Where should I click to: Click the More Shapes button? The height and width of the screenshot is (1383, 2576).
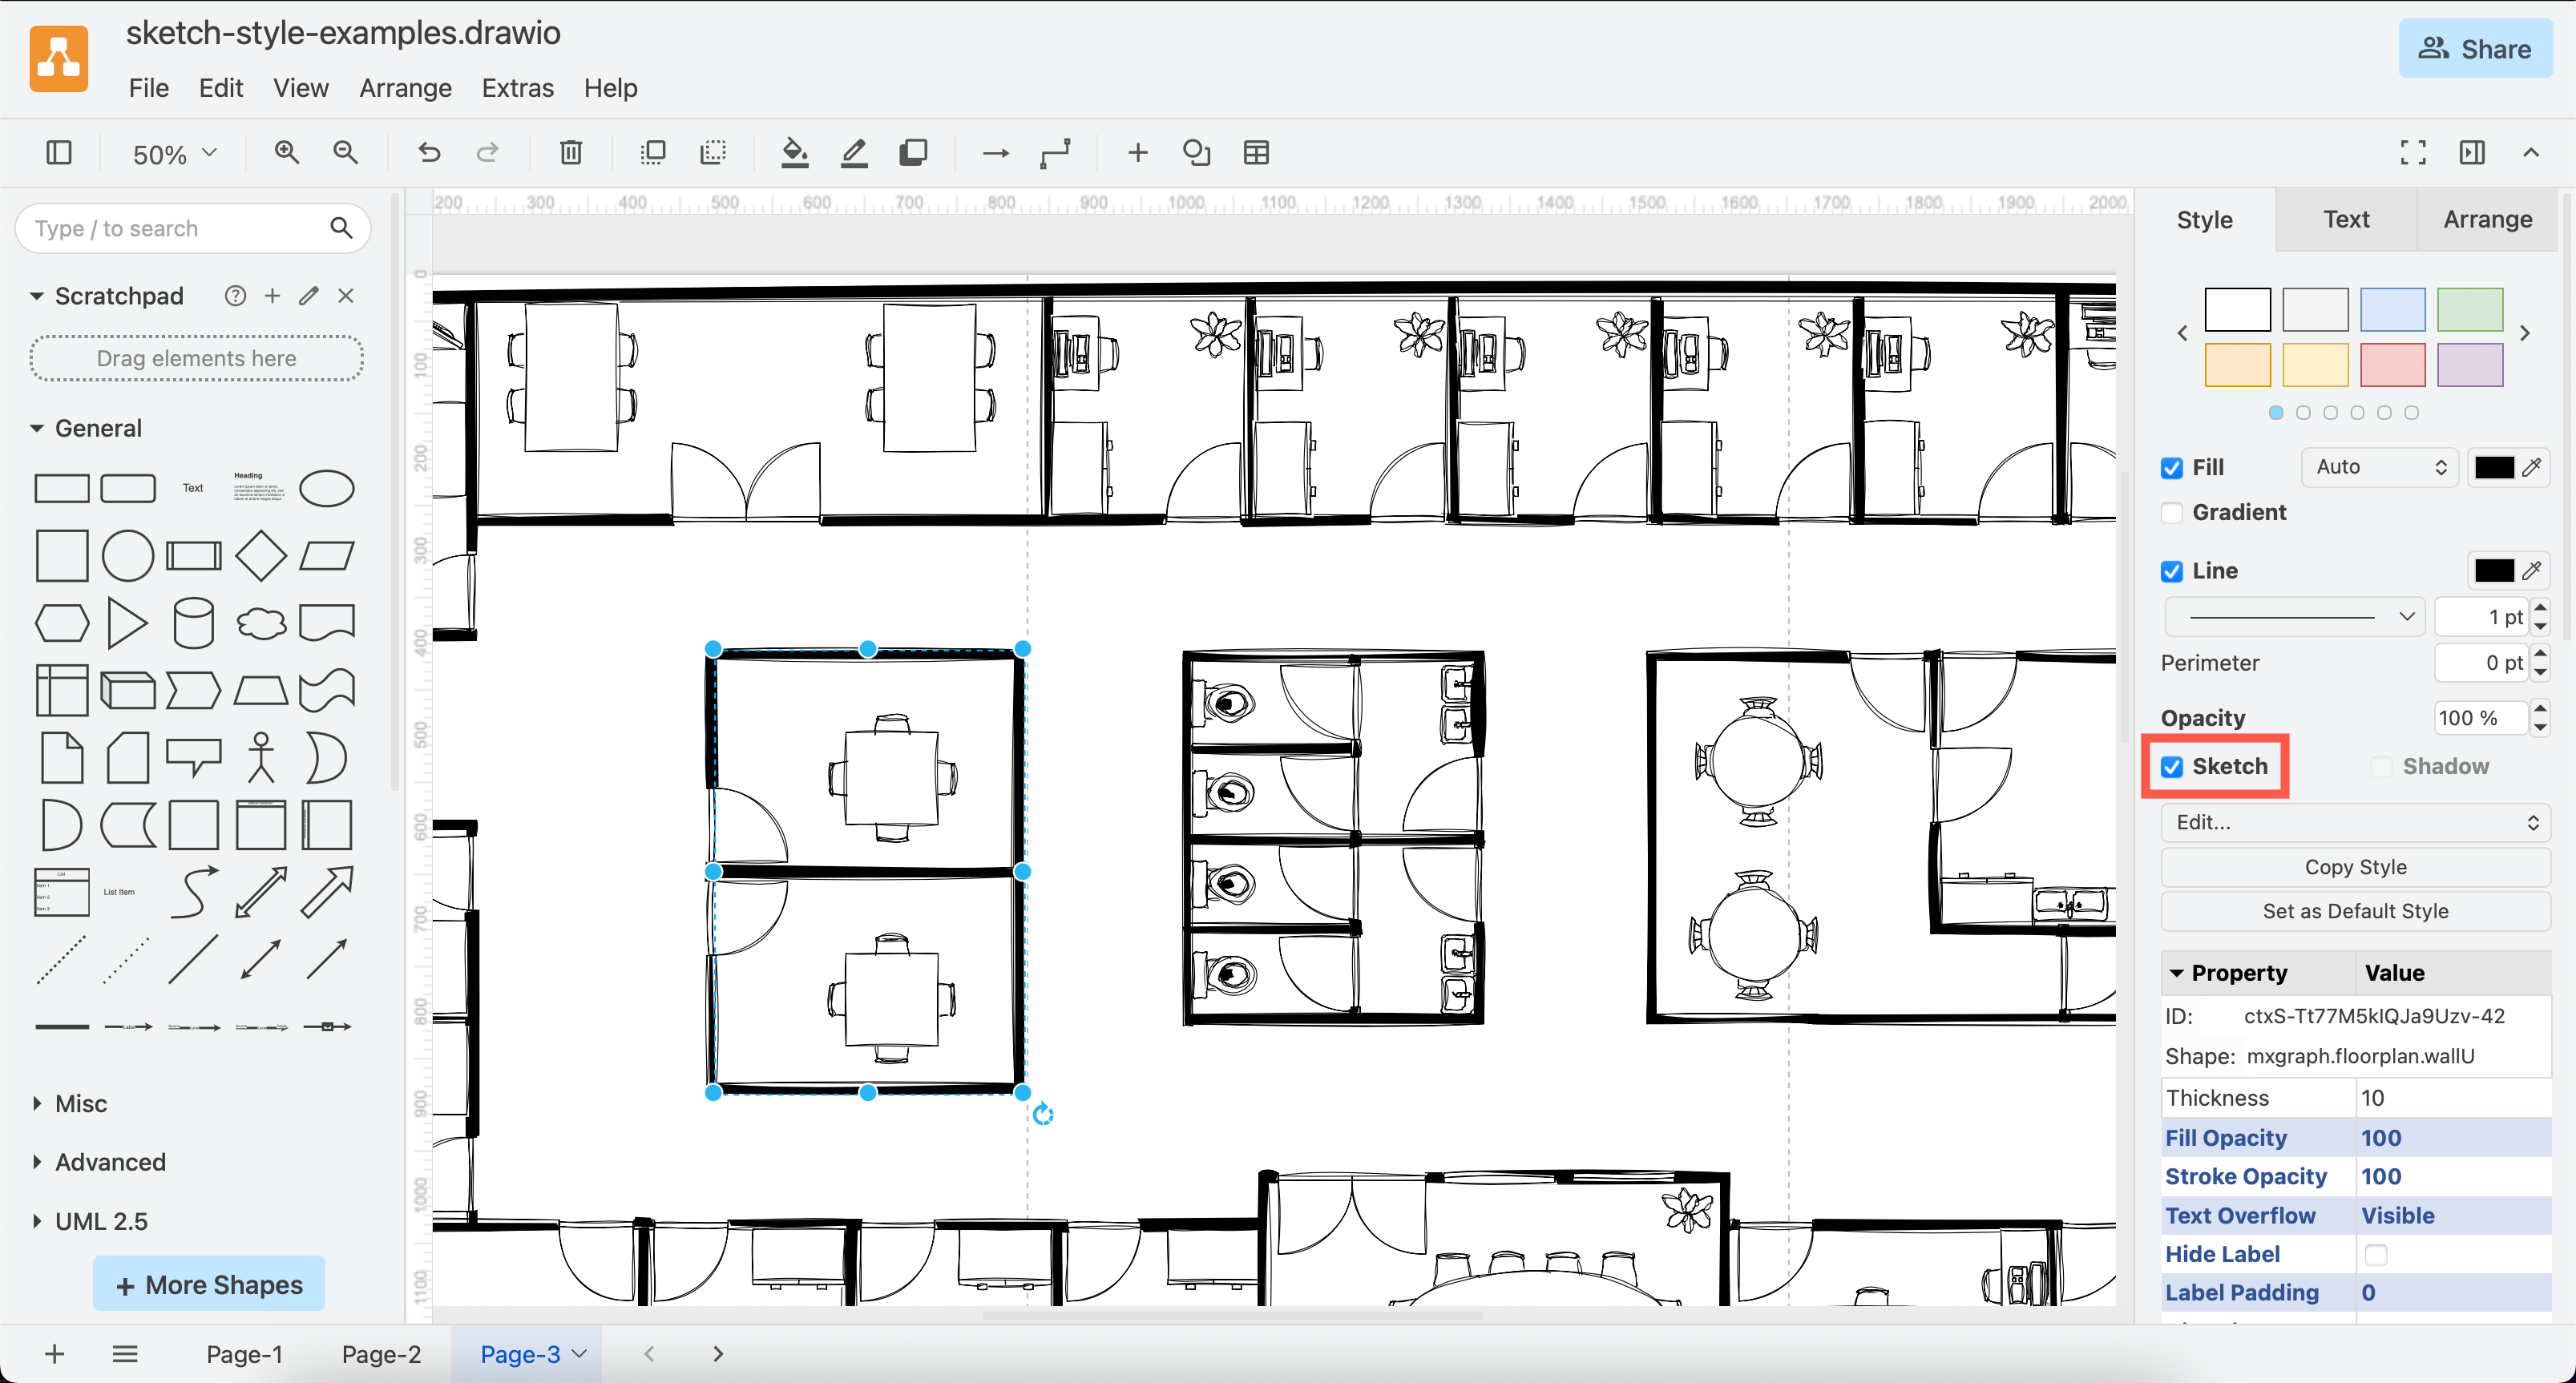[208, 1283]
